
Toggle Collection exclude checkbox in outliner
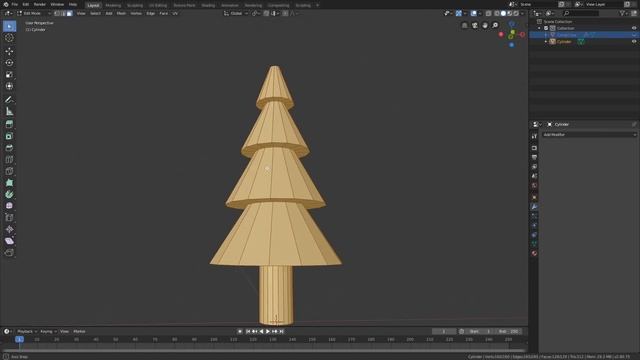pos(546,28)
